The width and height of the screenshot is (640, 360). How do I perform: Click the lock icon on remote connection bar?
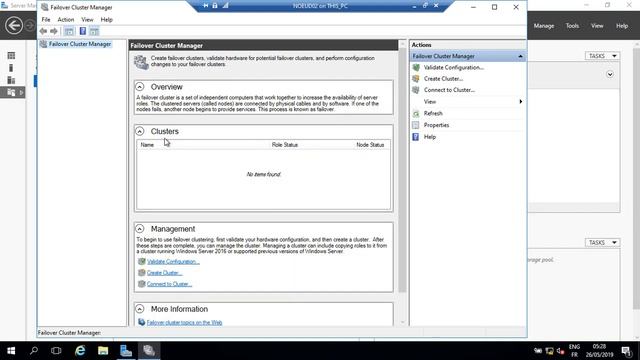point(215,6)
